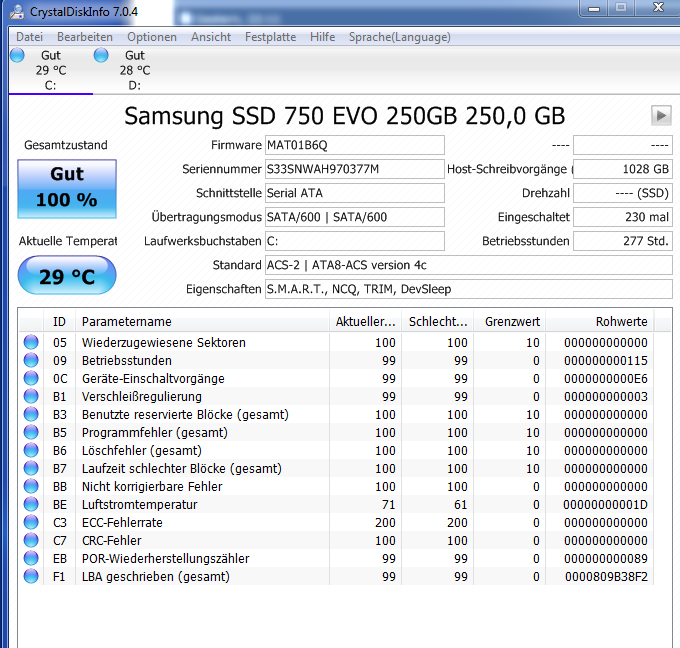Click the Schnittstelle field Serial ATA
Image resolution: width=680 pixels, height=648 pixels.
354,193
